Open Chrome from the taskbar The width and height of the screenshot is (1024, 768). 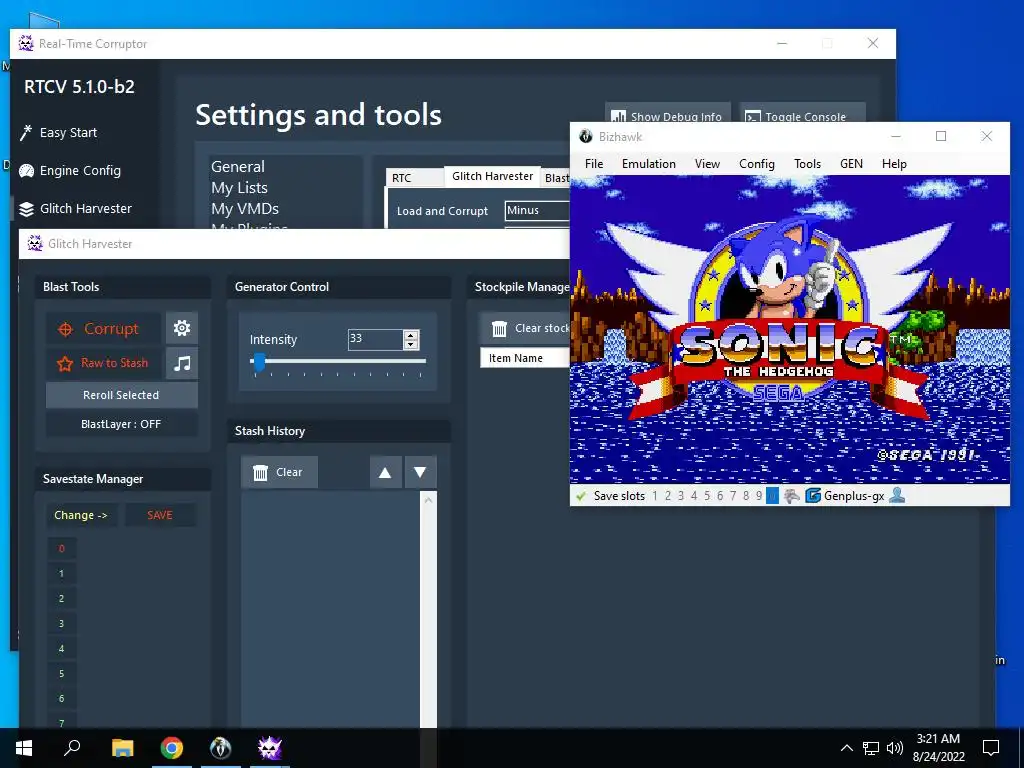point(172,748)
